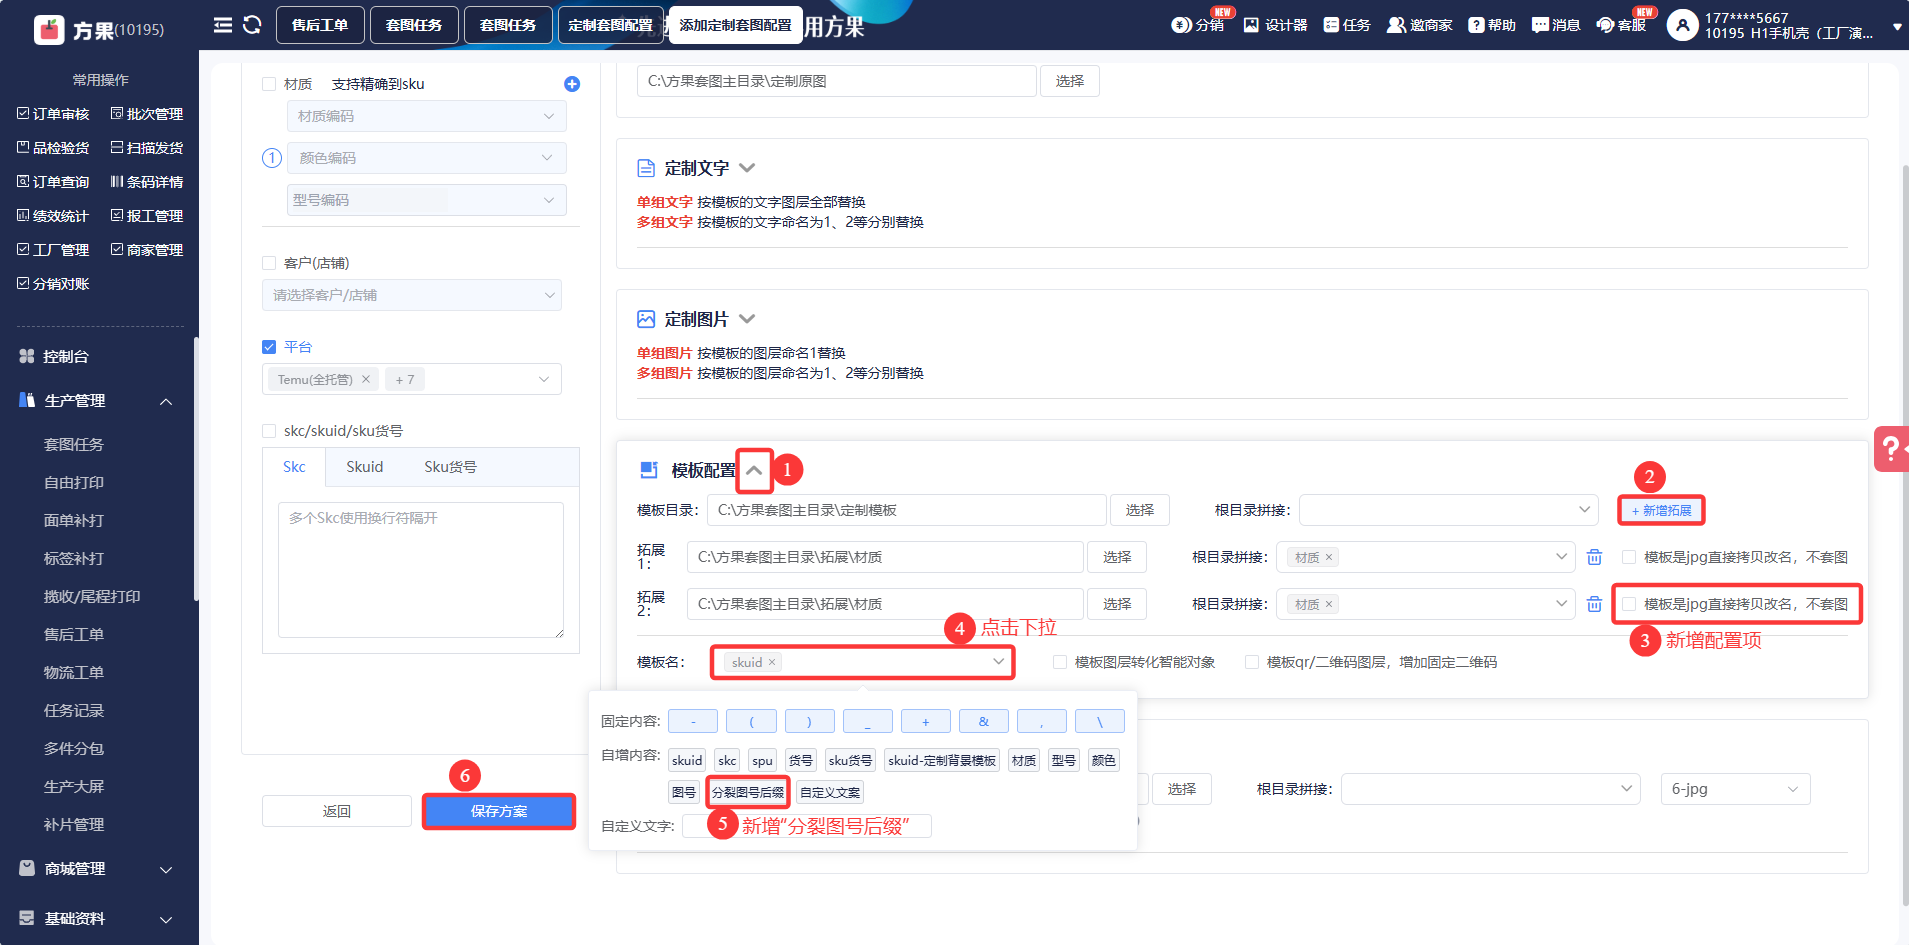
Task: Open the 材质编码 dropdown
Action: pyautogui.click(x=426, y=116)
